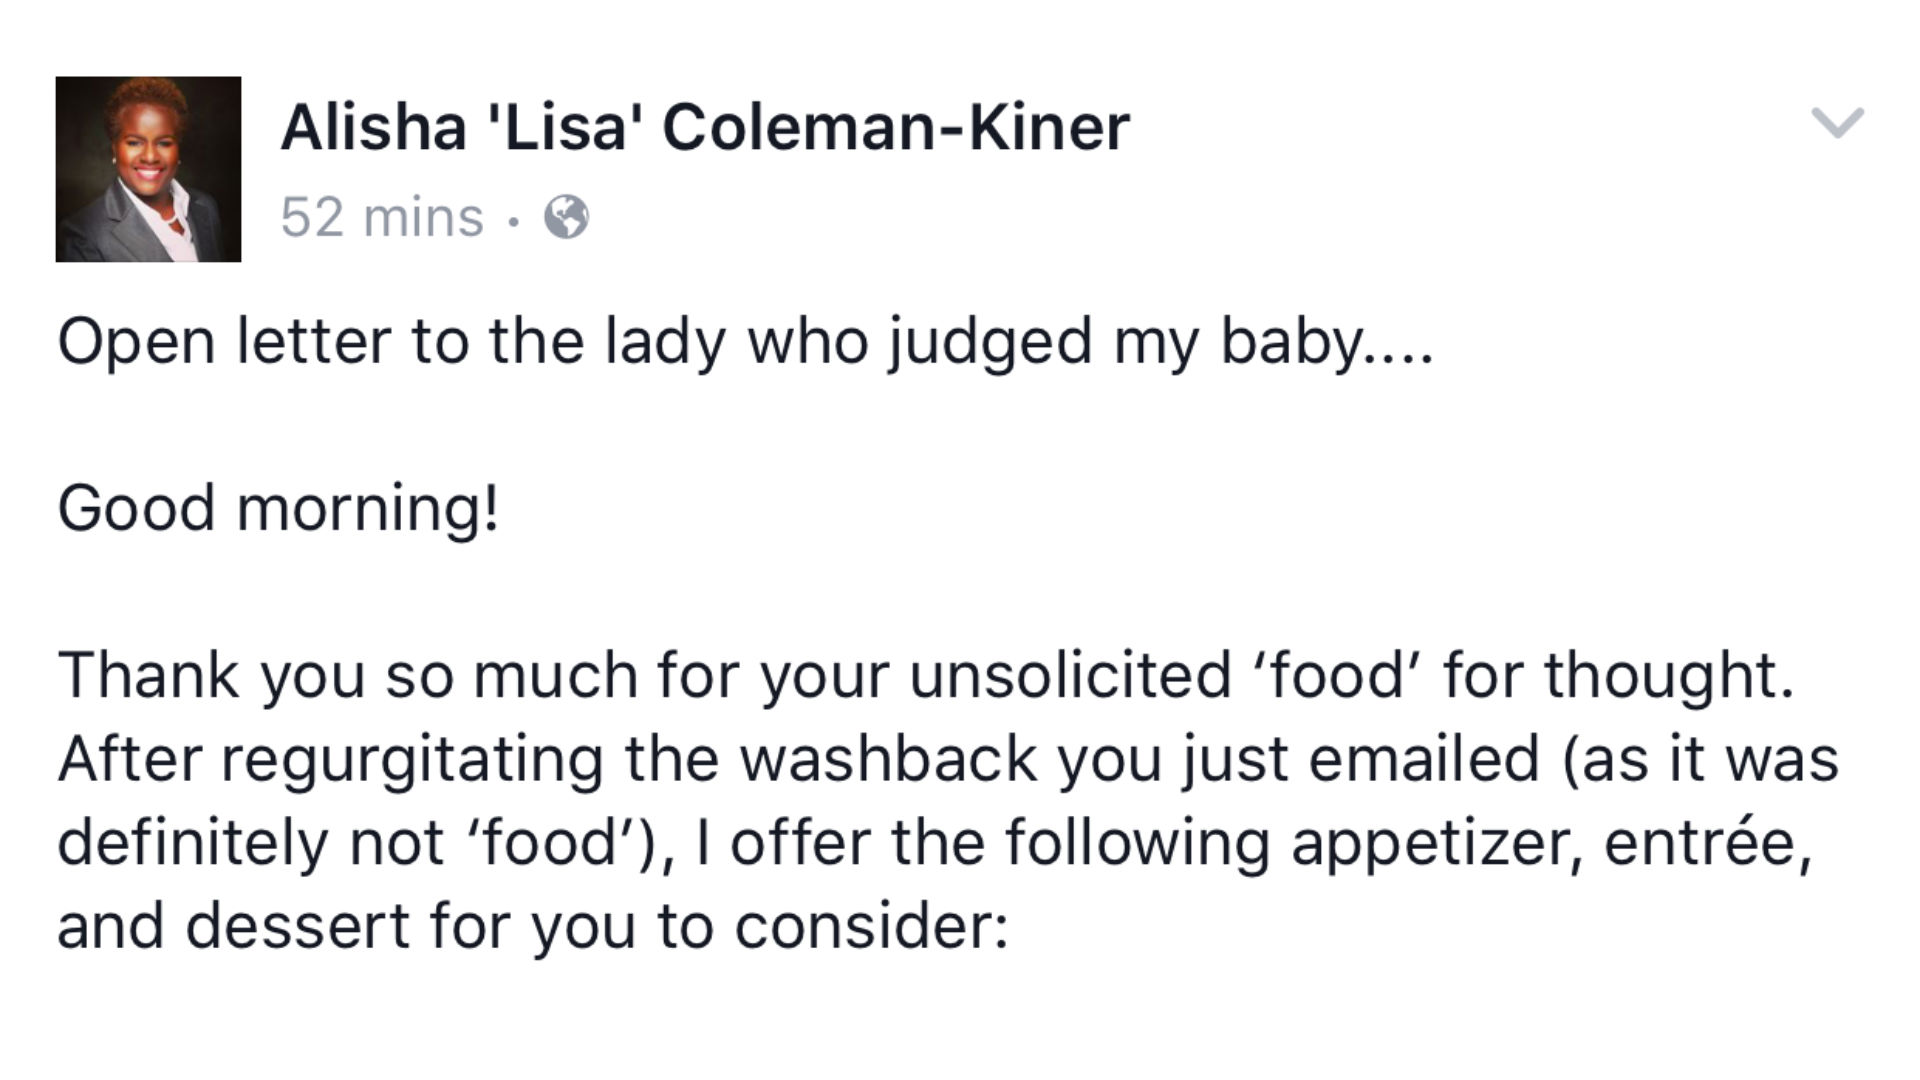Click the word "dessert" in the post
Image resolution: width=1920 pixels, height=1080 pixels.
297,926
